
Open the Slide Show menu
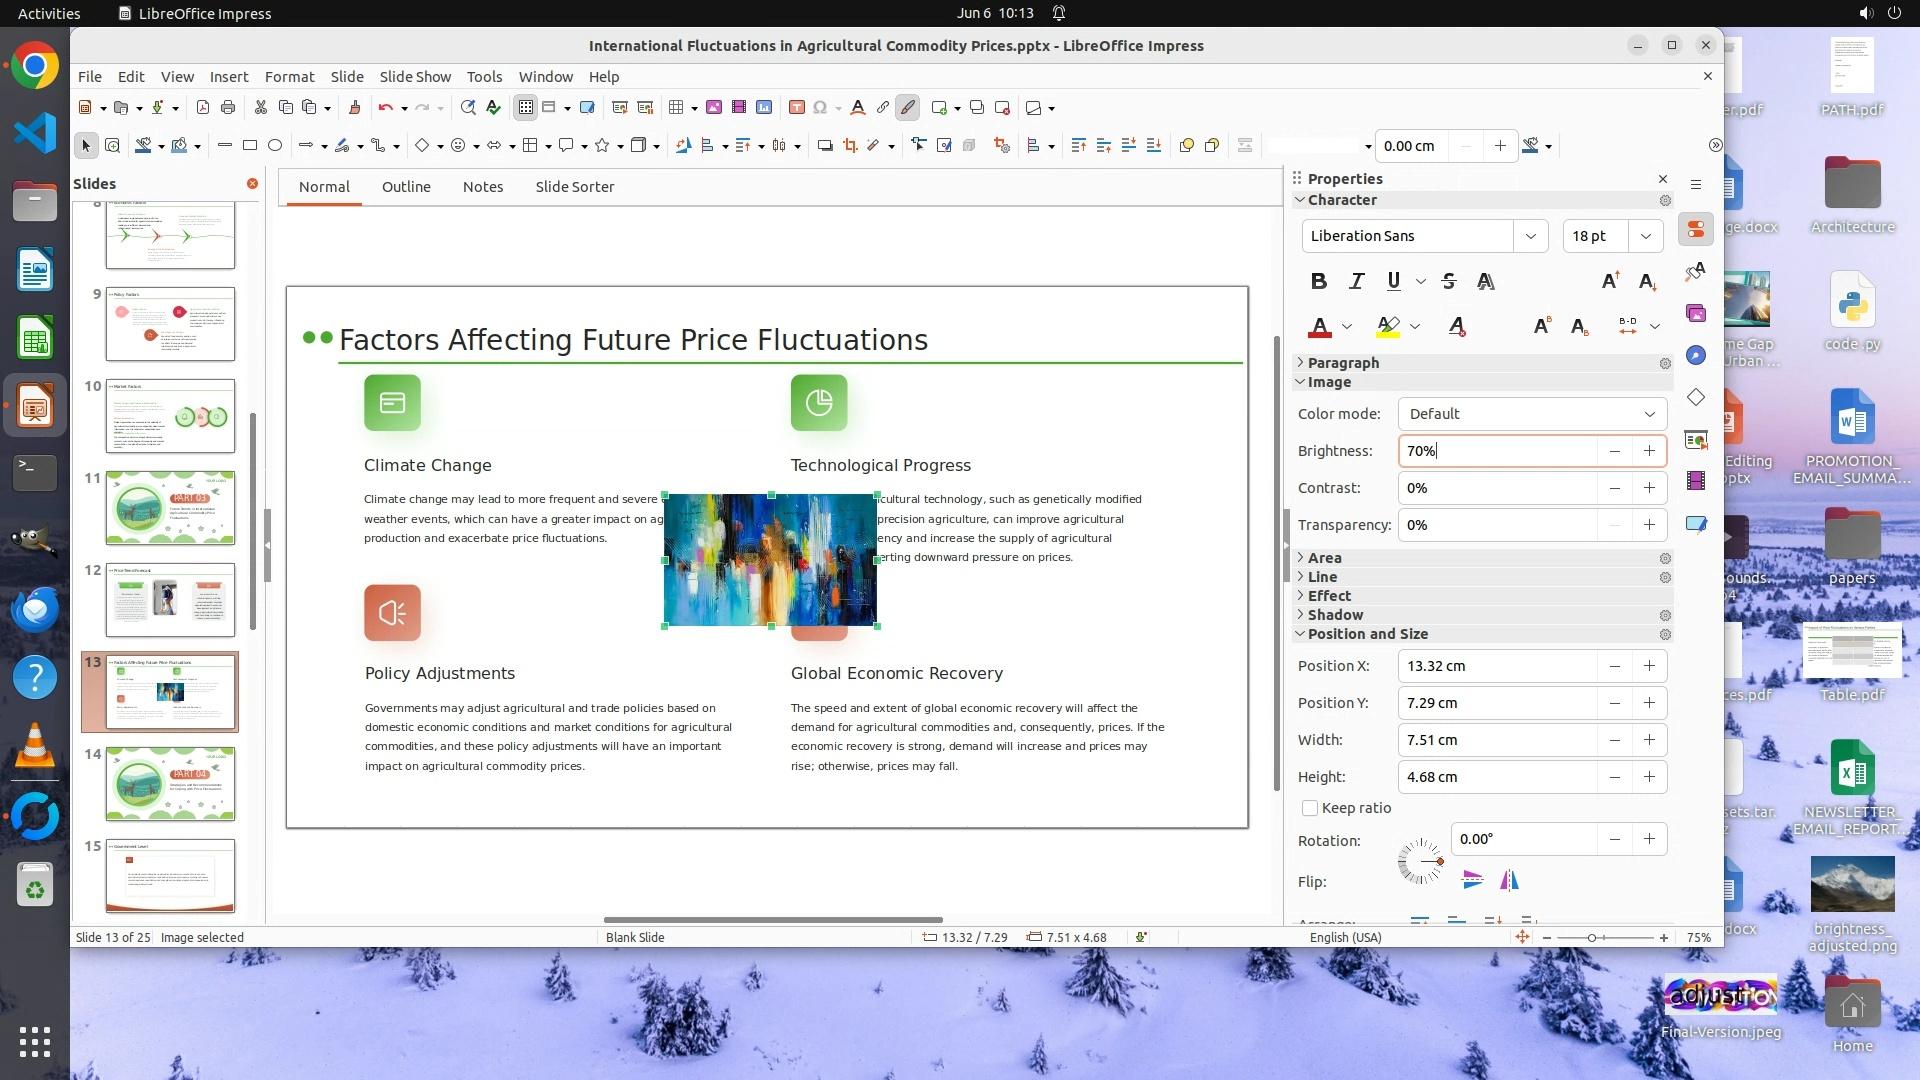click(415, 77)
